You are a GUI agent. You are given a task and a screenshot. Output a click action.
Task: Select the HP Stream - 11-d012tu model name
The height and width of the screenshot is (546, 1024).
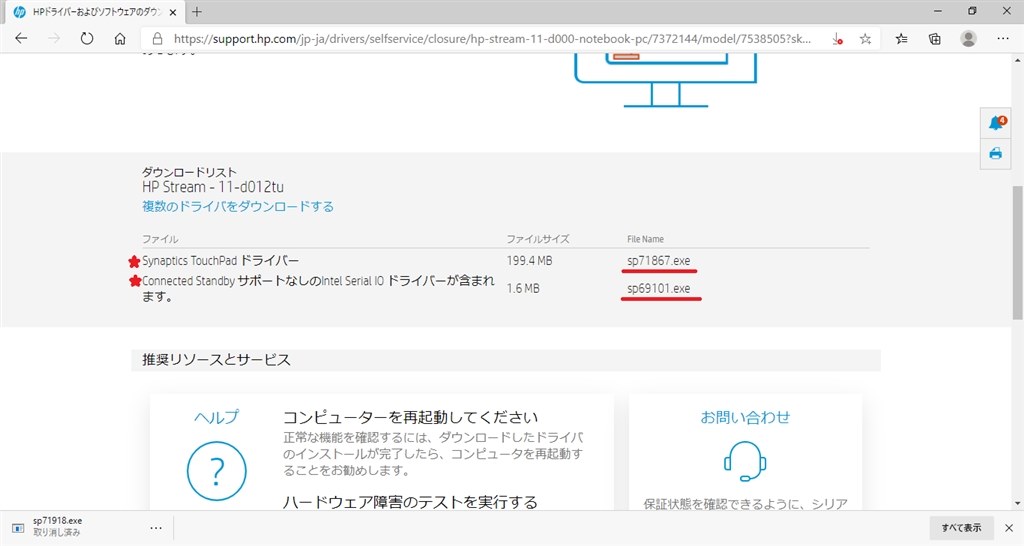[x=213, y=187]
